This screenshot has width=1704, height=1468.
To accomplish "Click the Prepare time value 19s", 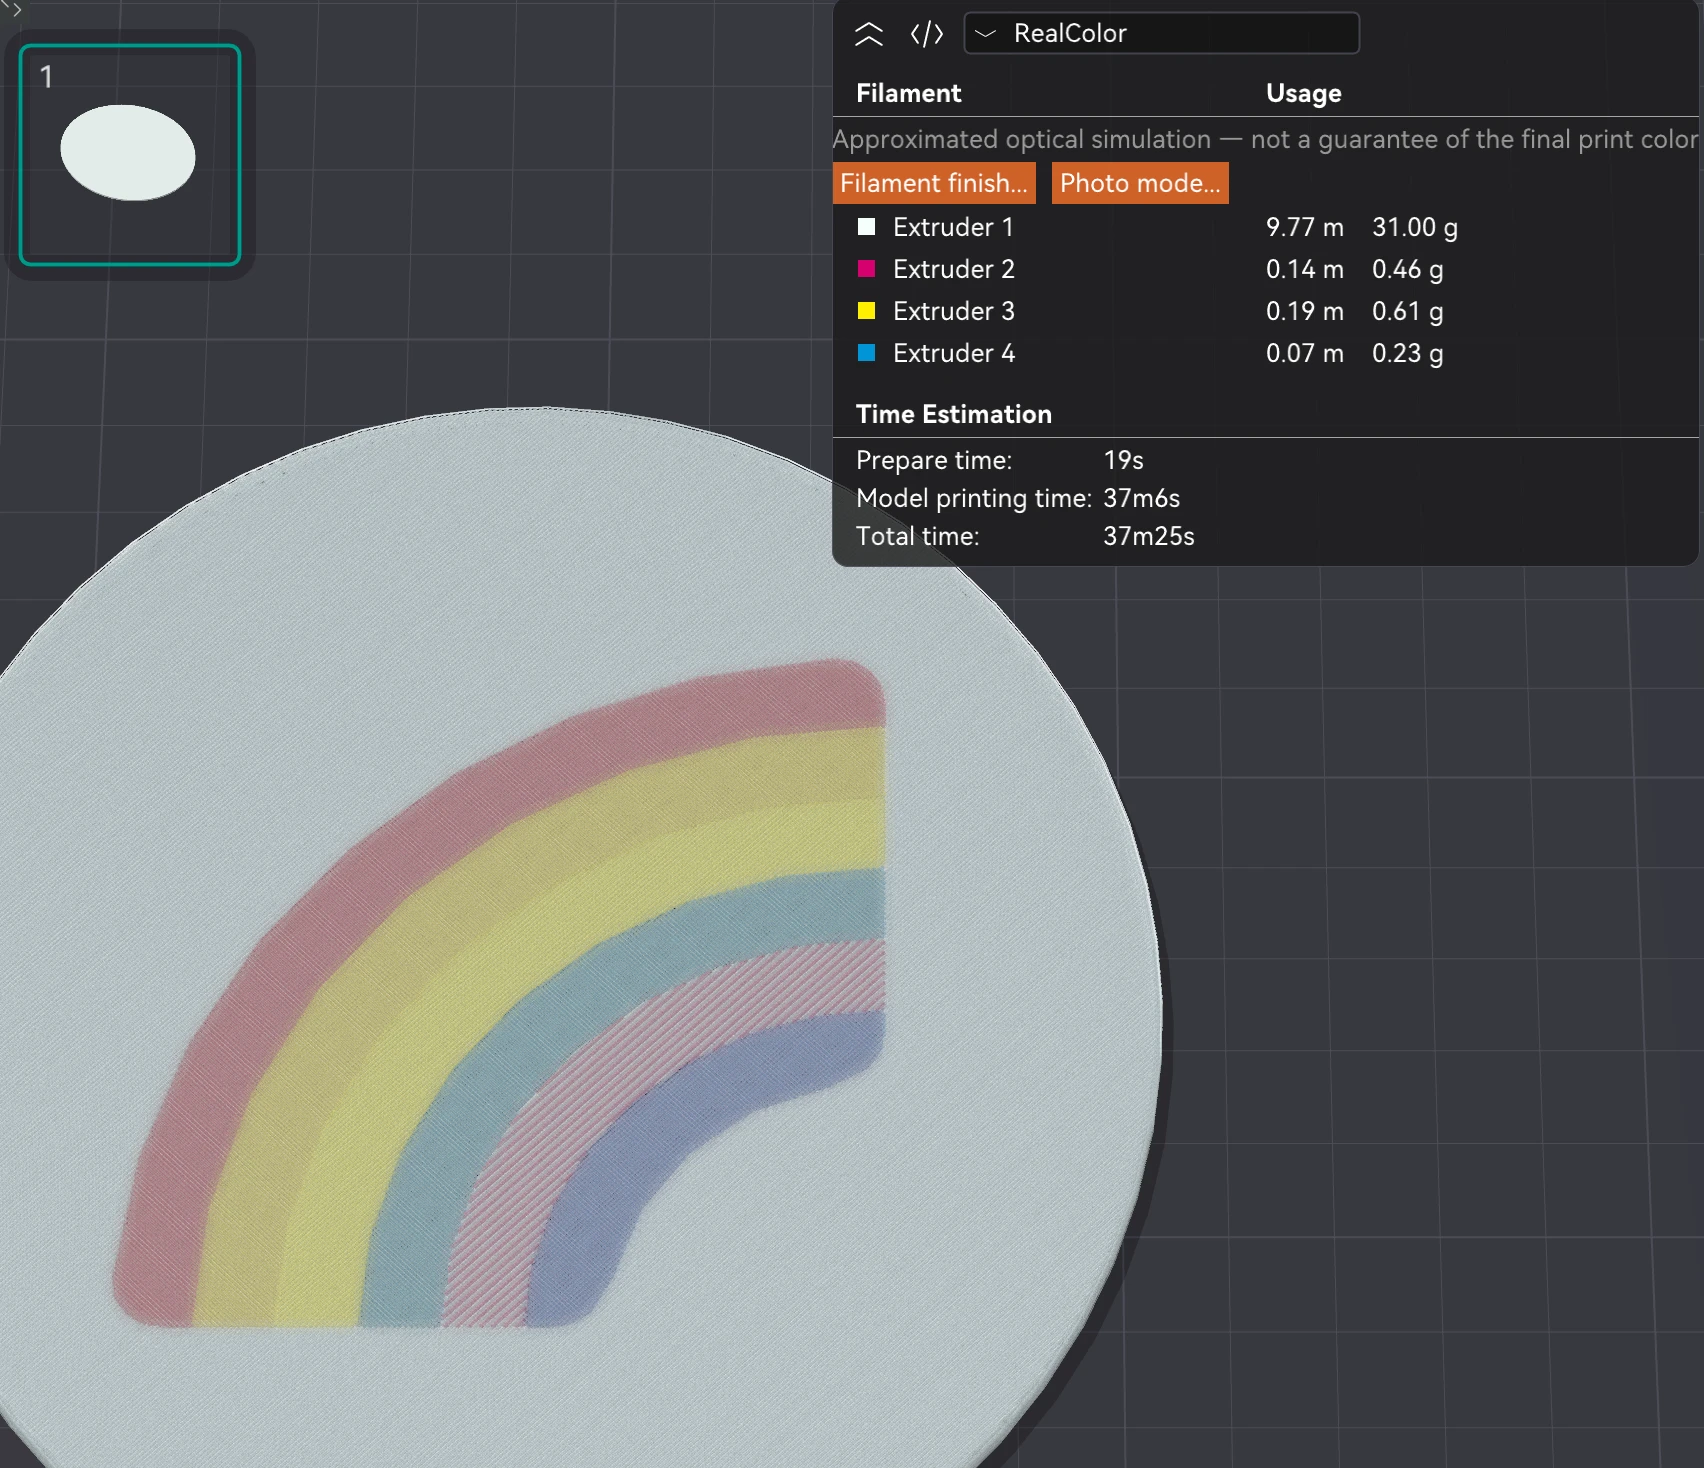I will point(1123,460).
